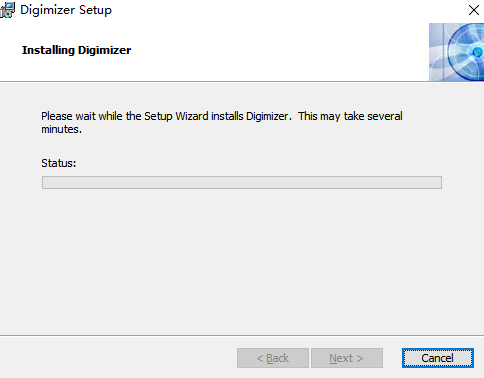Click the installer icon in the title bar
This screenshot has width=484, height=378.
coord(7,10)
